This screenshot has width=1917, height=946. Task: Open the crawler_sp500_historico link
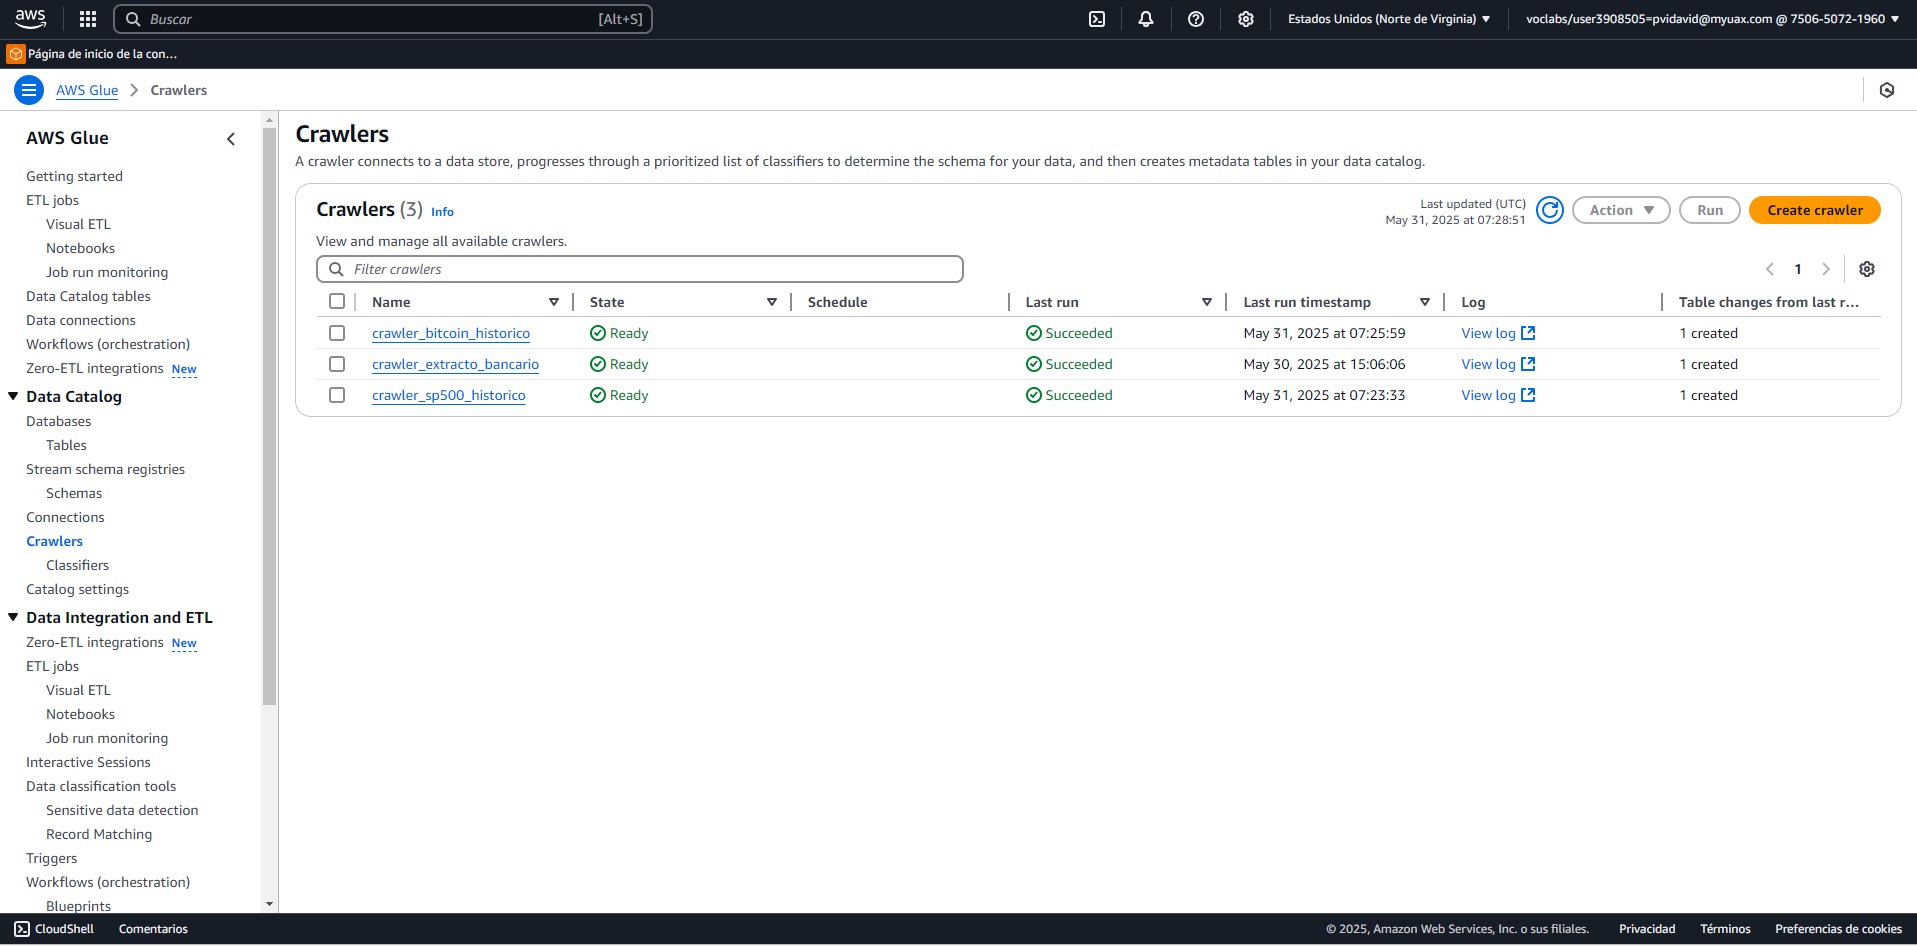[448, 395]
